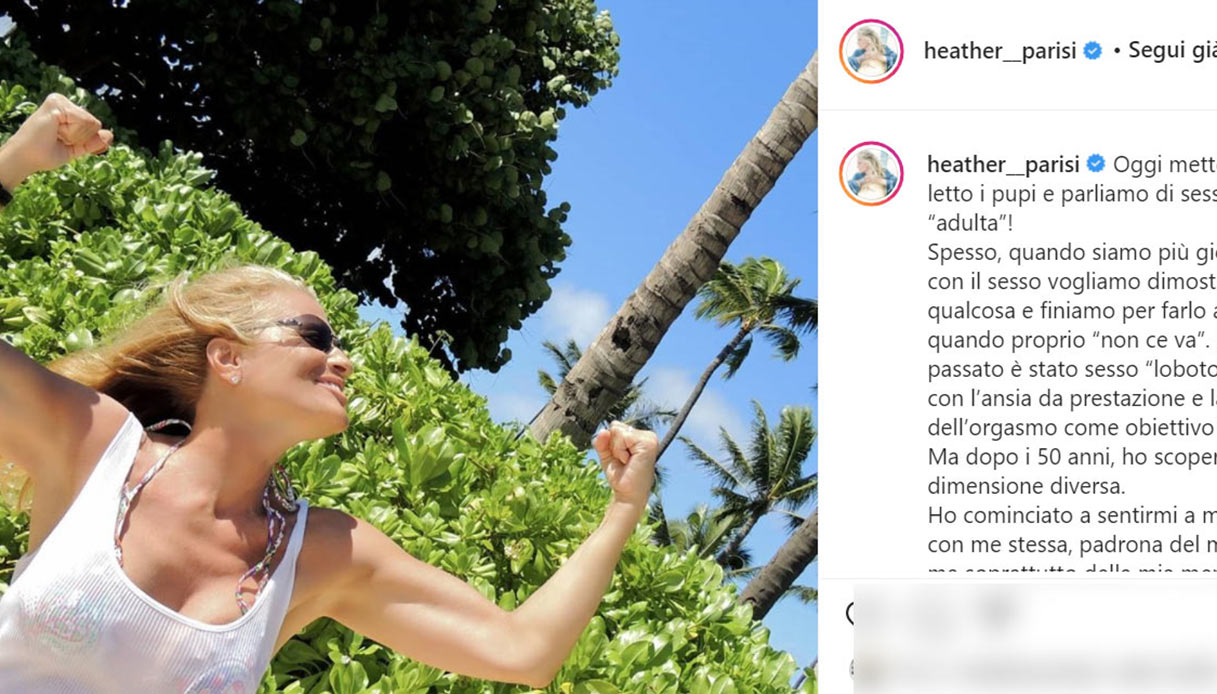Open the heather__parisi username in the header

pos(1000,51)
